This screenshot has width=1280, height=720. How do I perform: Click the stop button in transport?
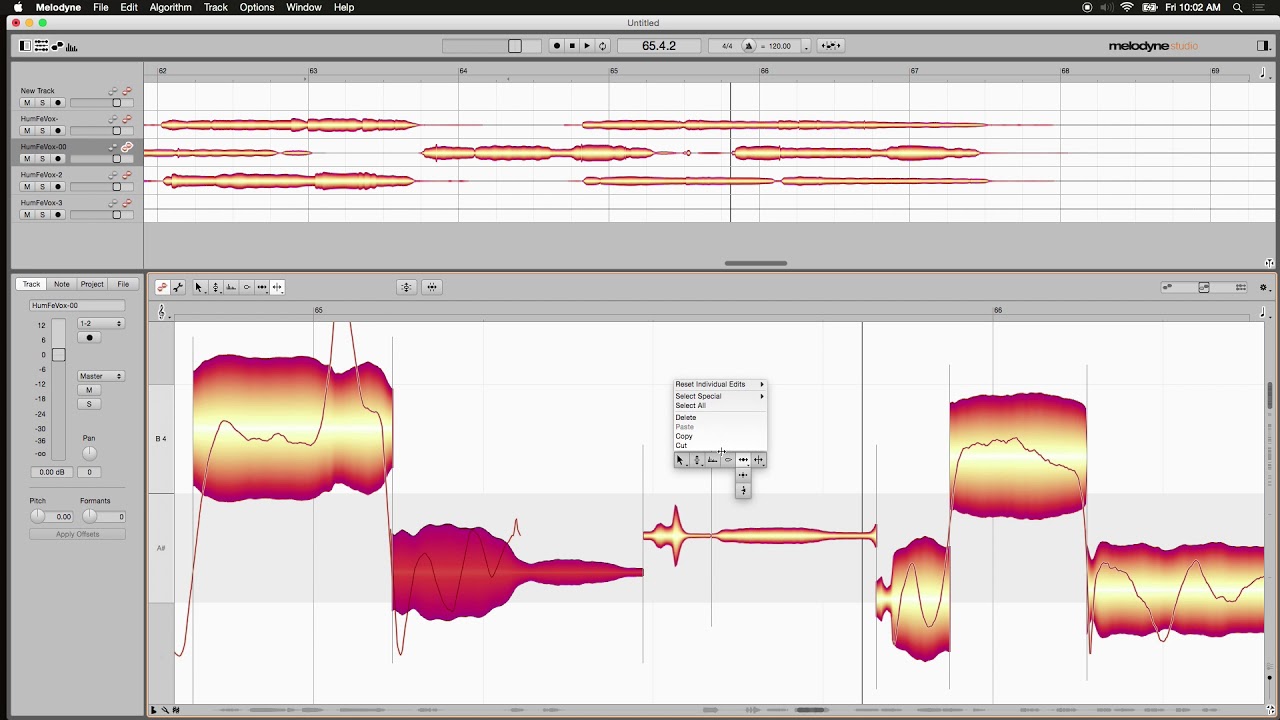(x=572, y=46)
